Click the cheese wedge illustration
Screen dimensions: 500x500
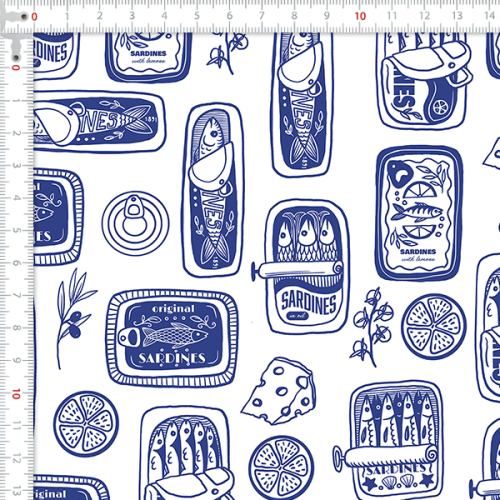tap(279, 391)
